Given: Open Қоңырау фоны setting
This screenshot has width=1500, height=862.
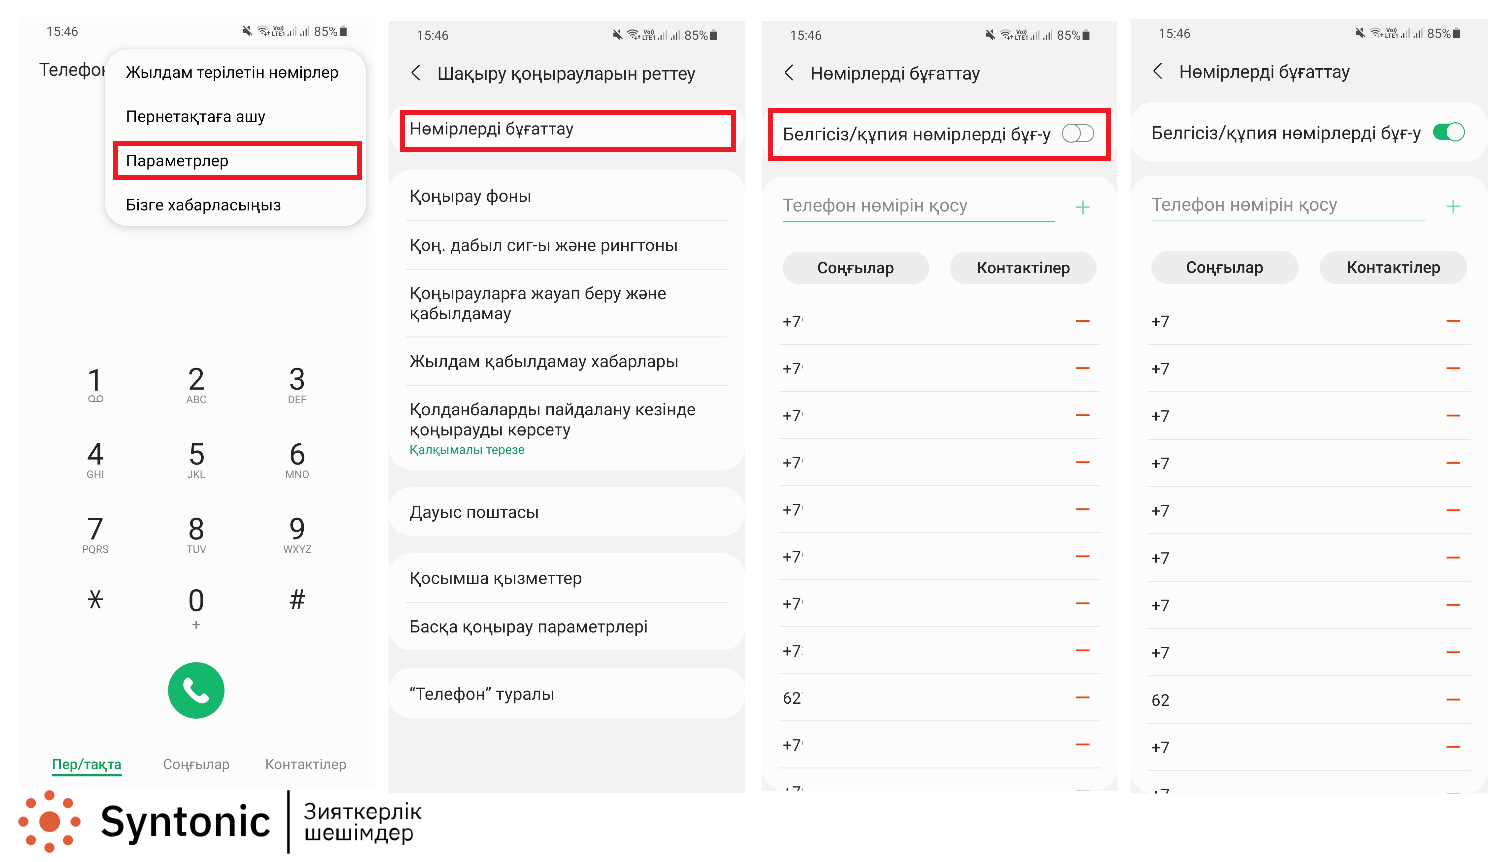Looking at the screenshot, I should 567,196.
